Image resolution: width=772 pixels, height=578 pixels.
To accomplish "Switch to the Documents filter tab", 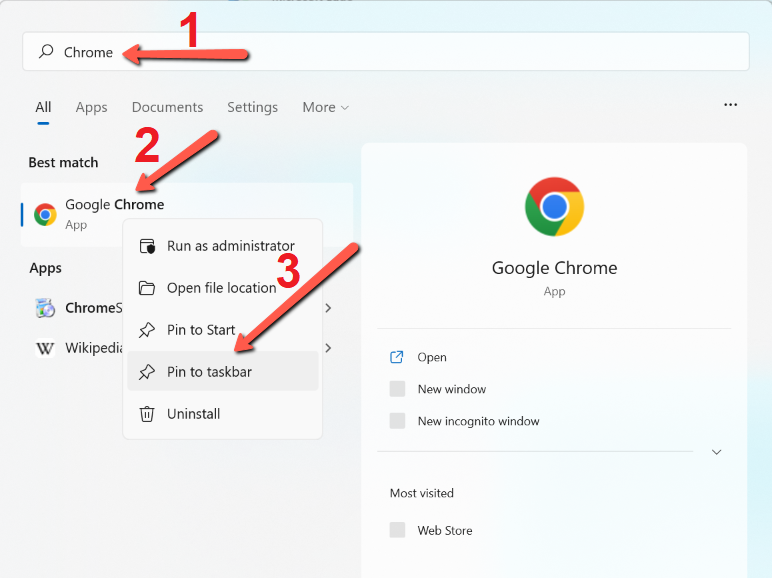I will (x=167, y=107).
